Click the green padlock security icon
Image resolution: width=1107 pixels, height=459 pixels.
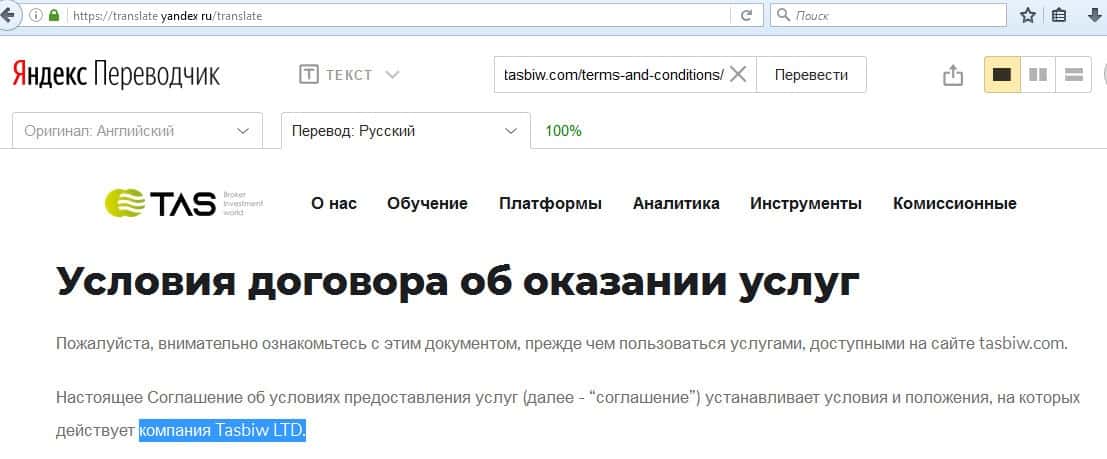coord(53,16)
